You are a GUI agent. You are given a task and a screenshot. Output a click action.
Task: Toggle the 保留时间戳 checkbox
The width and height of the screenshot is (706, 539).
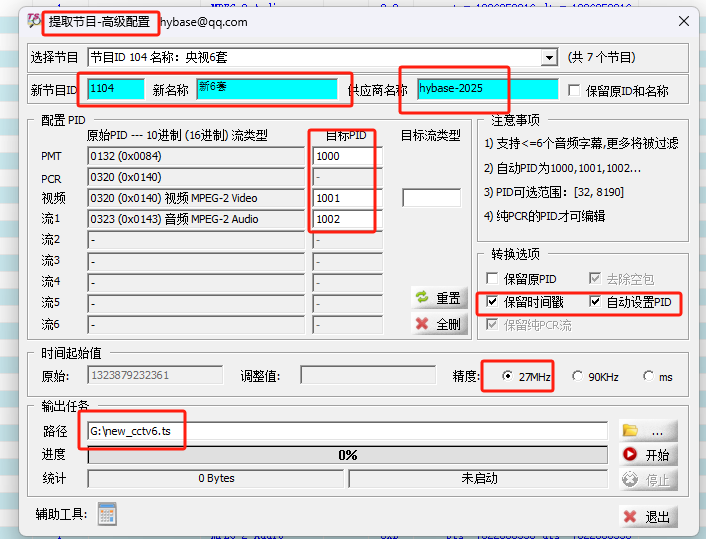click(x=492, y=302)
